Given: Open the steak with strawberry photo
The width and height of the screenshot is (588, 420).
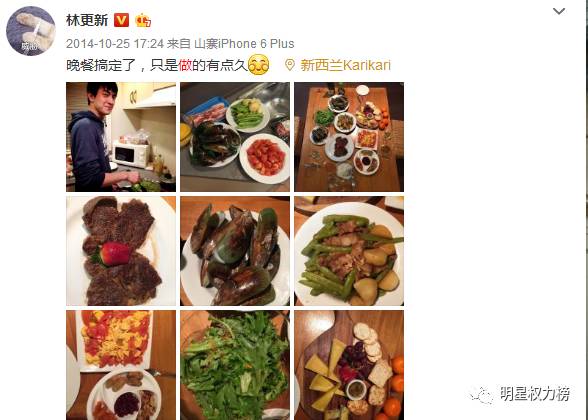Looking at the screenshot, I should [x=121, y=251].
